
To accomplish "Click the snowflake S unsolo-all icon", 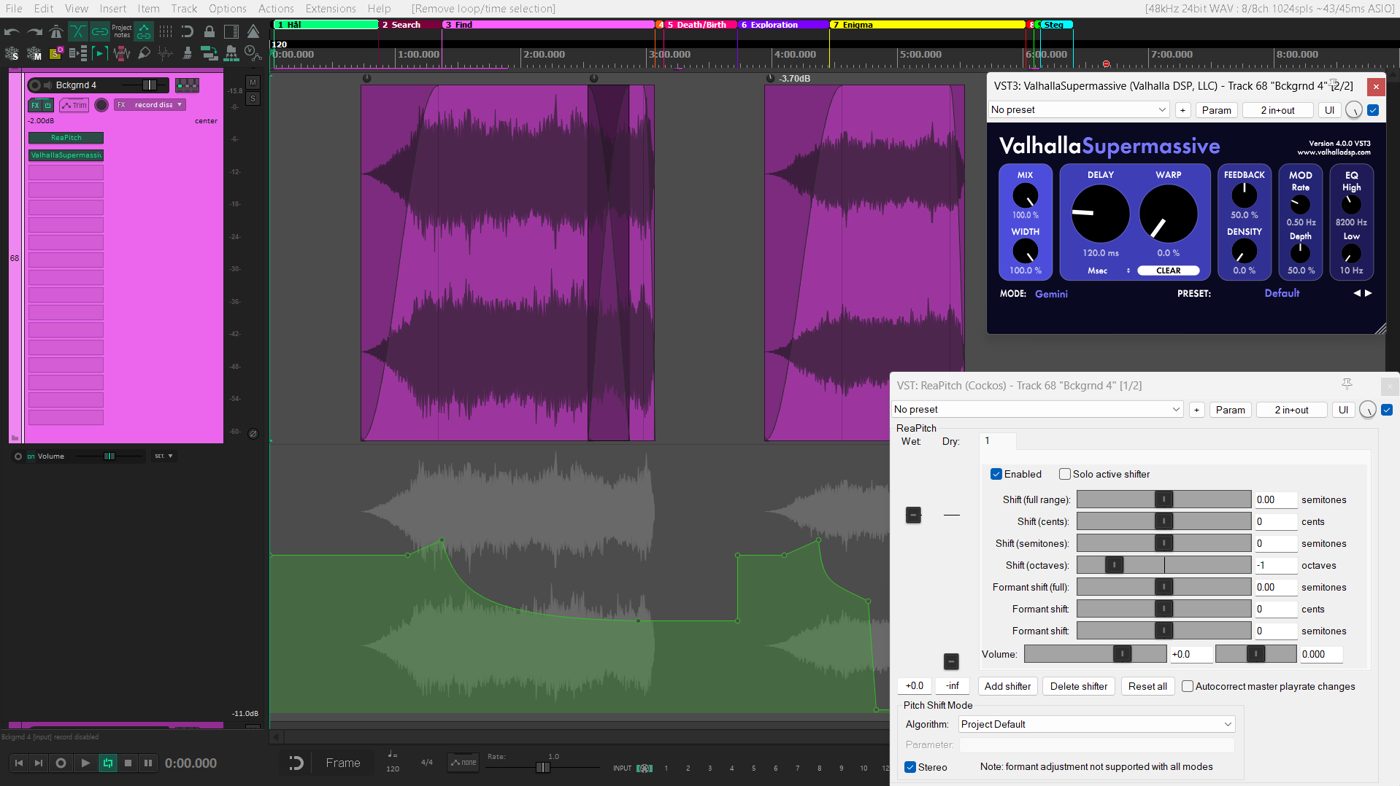I will [12, 53].
